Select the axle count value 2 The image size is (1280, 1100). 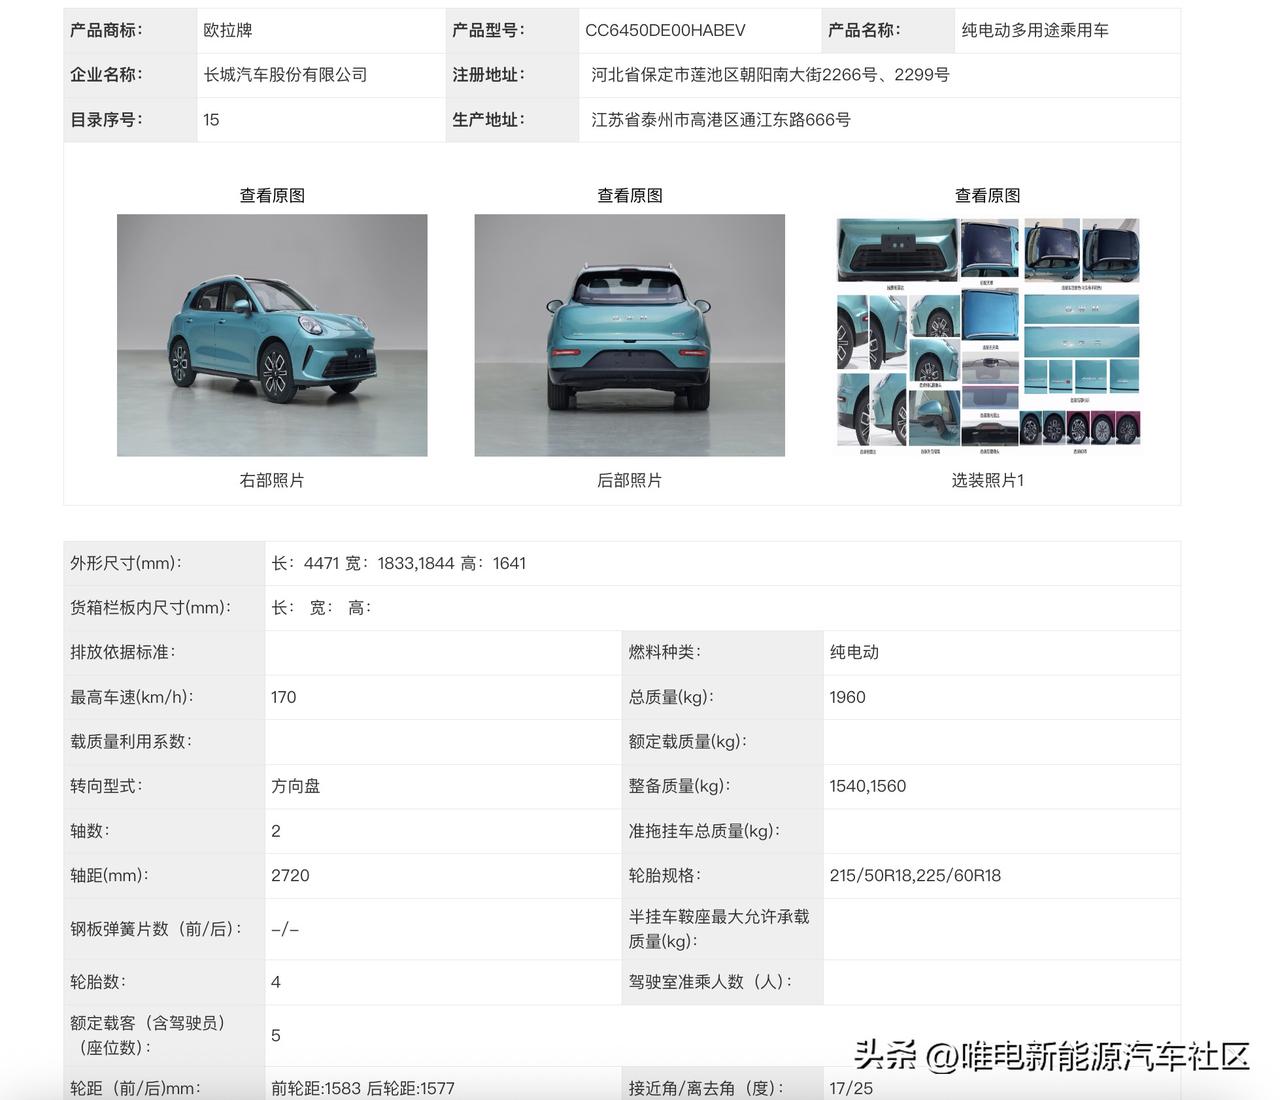[x=276, y=831]
